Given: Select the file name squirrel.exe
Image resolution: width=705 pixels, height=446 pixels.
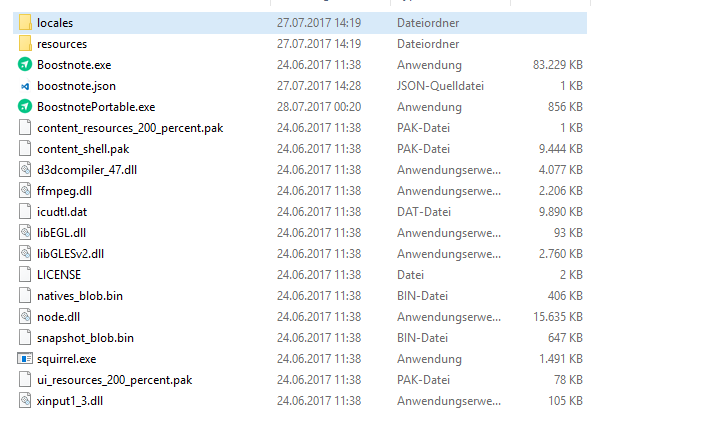Looking at the screenshot, I should [67, 359].
